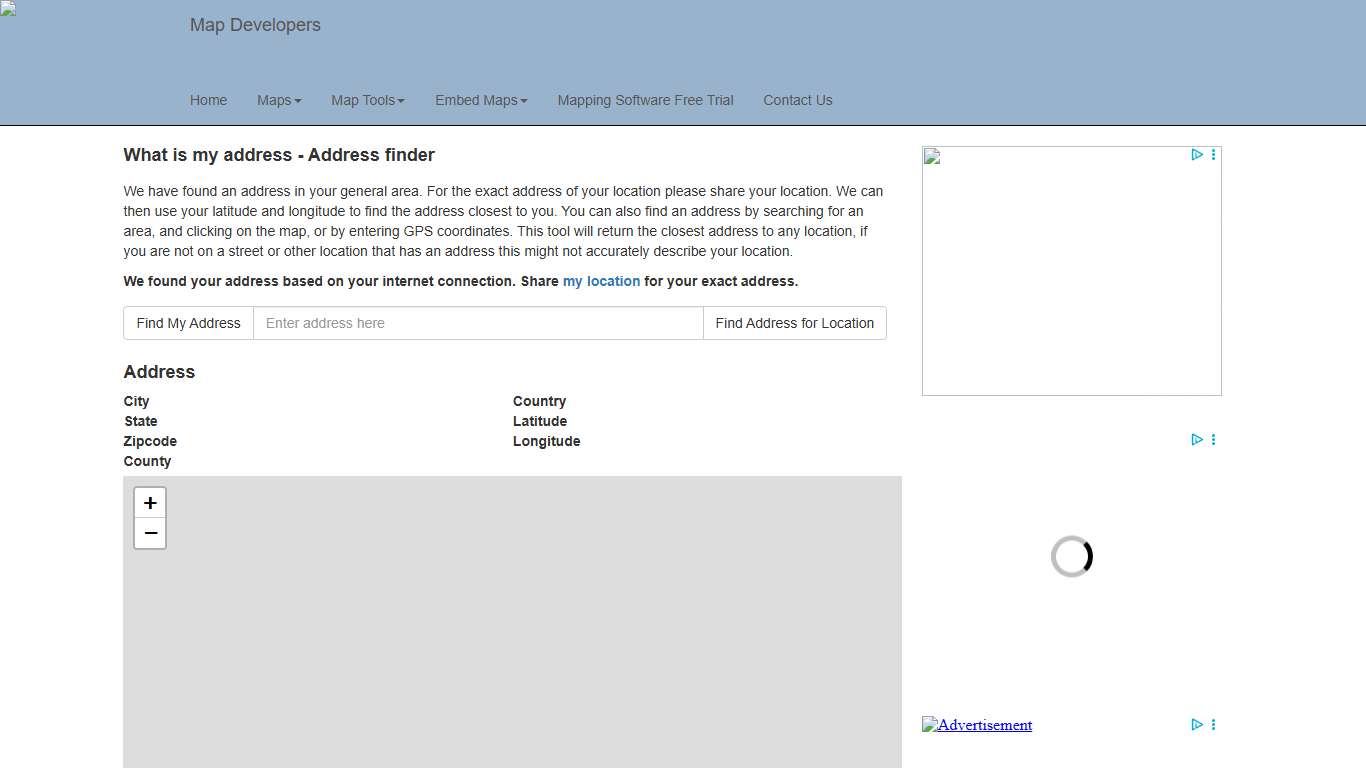Zoom out on the map

tap(149, 533)
